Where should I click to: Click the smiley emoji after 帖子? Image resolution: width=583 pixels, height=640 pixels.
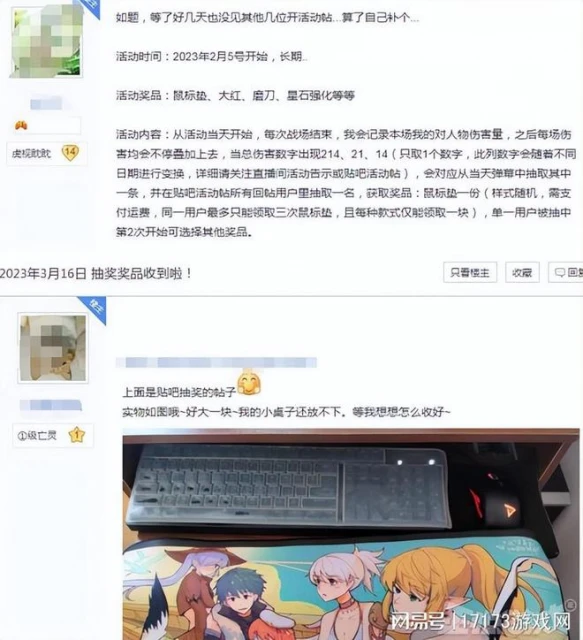point(249,383)
